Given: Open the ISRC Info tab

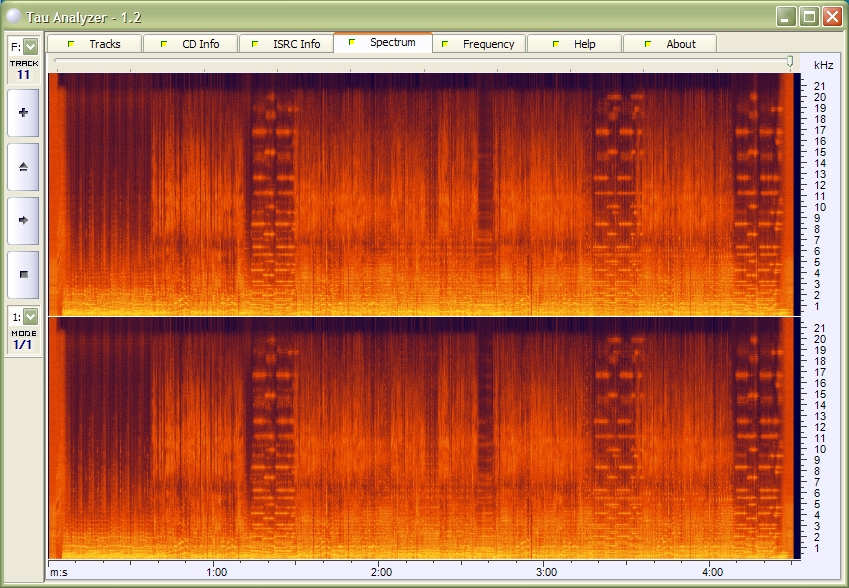Looking at the screenshot, I should coord(286,44).
